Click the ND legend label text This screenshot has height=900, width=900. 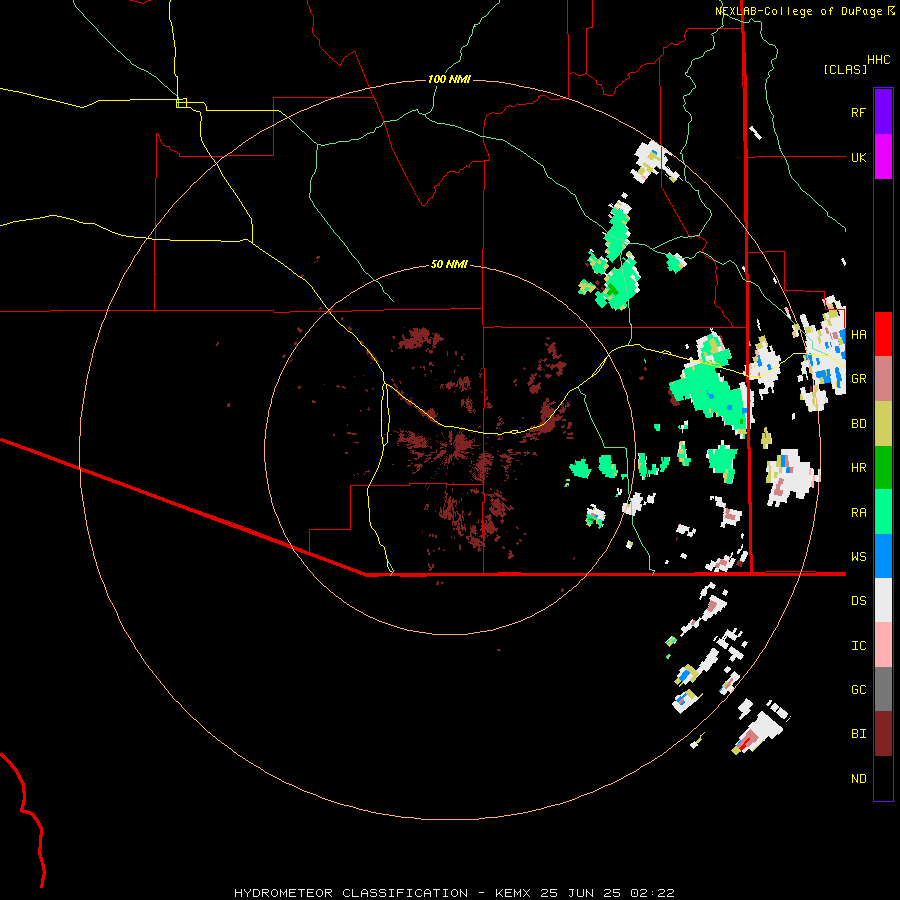858,778
